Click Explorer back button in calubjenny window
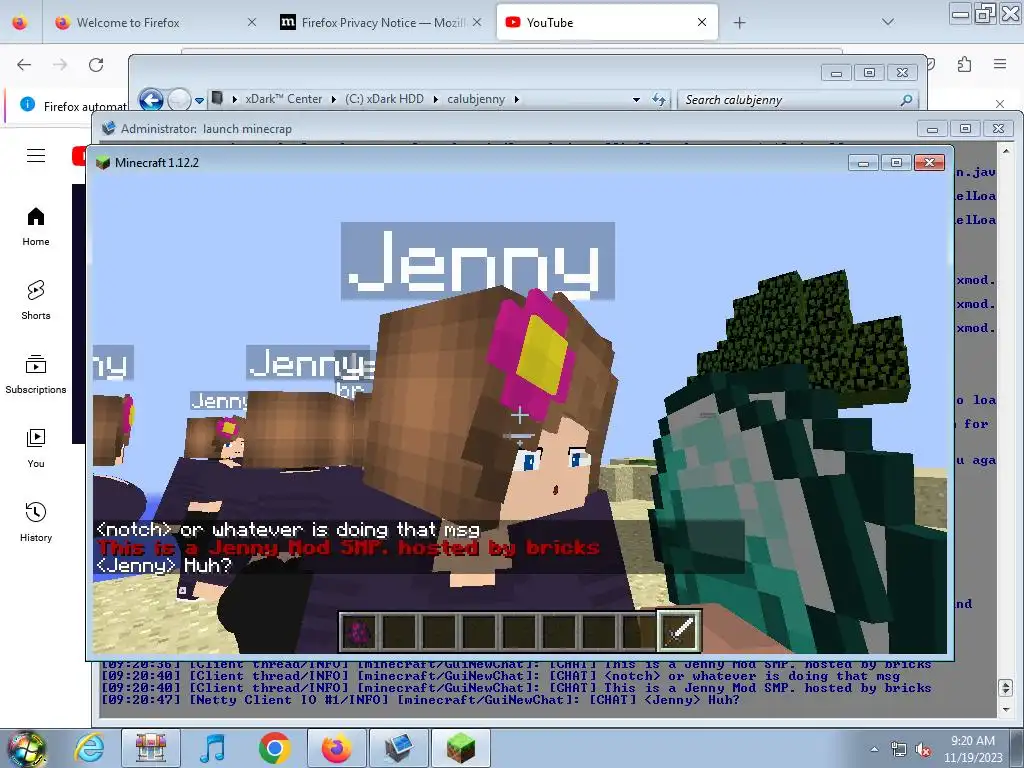This screenshot has width=1024, height=768. click(x=152, y=100)
